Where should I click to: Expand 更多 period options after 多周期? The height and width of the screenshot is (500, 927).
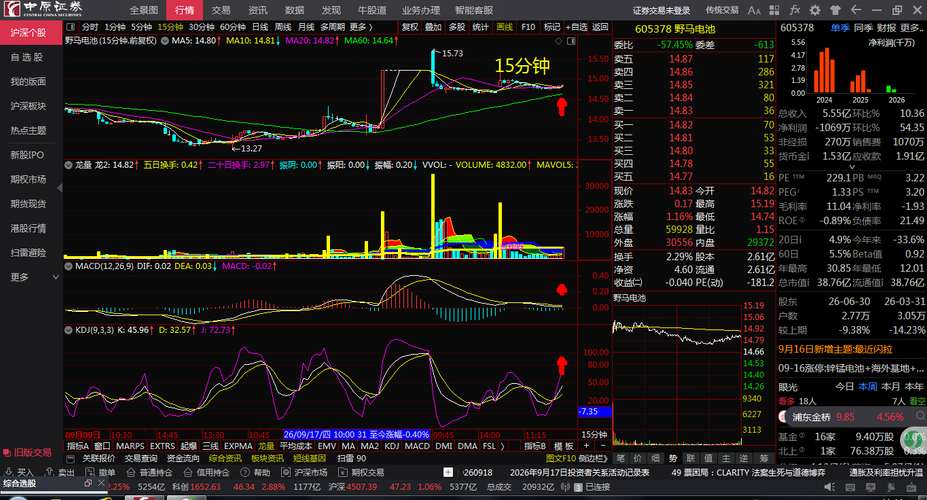[x=361, y=27]
